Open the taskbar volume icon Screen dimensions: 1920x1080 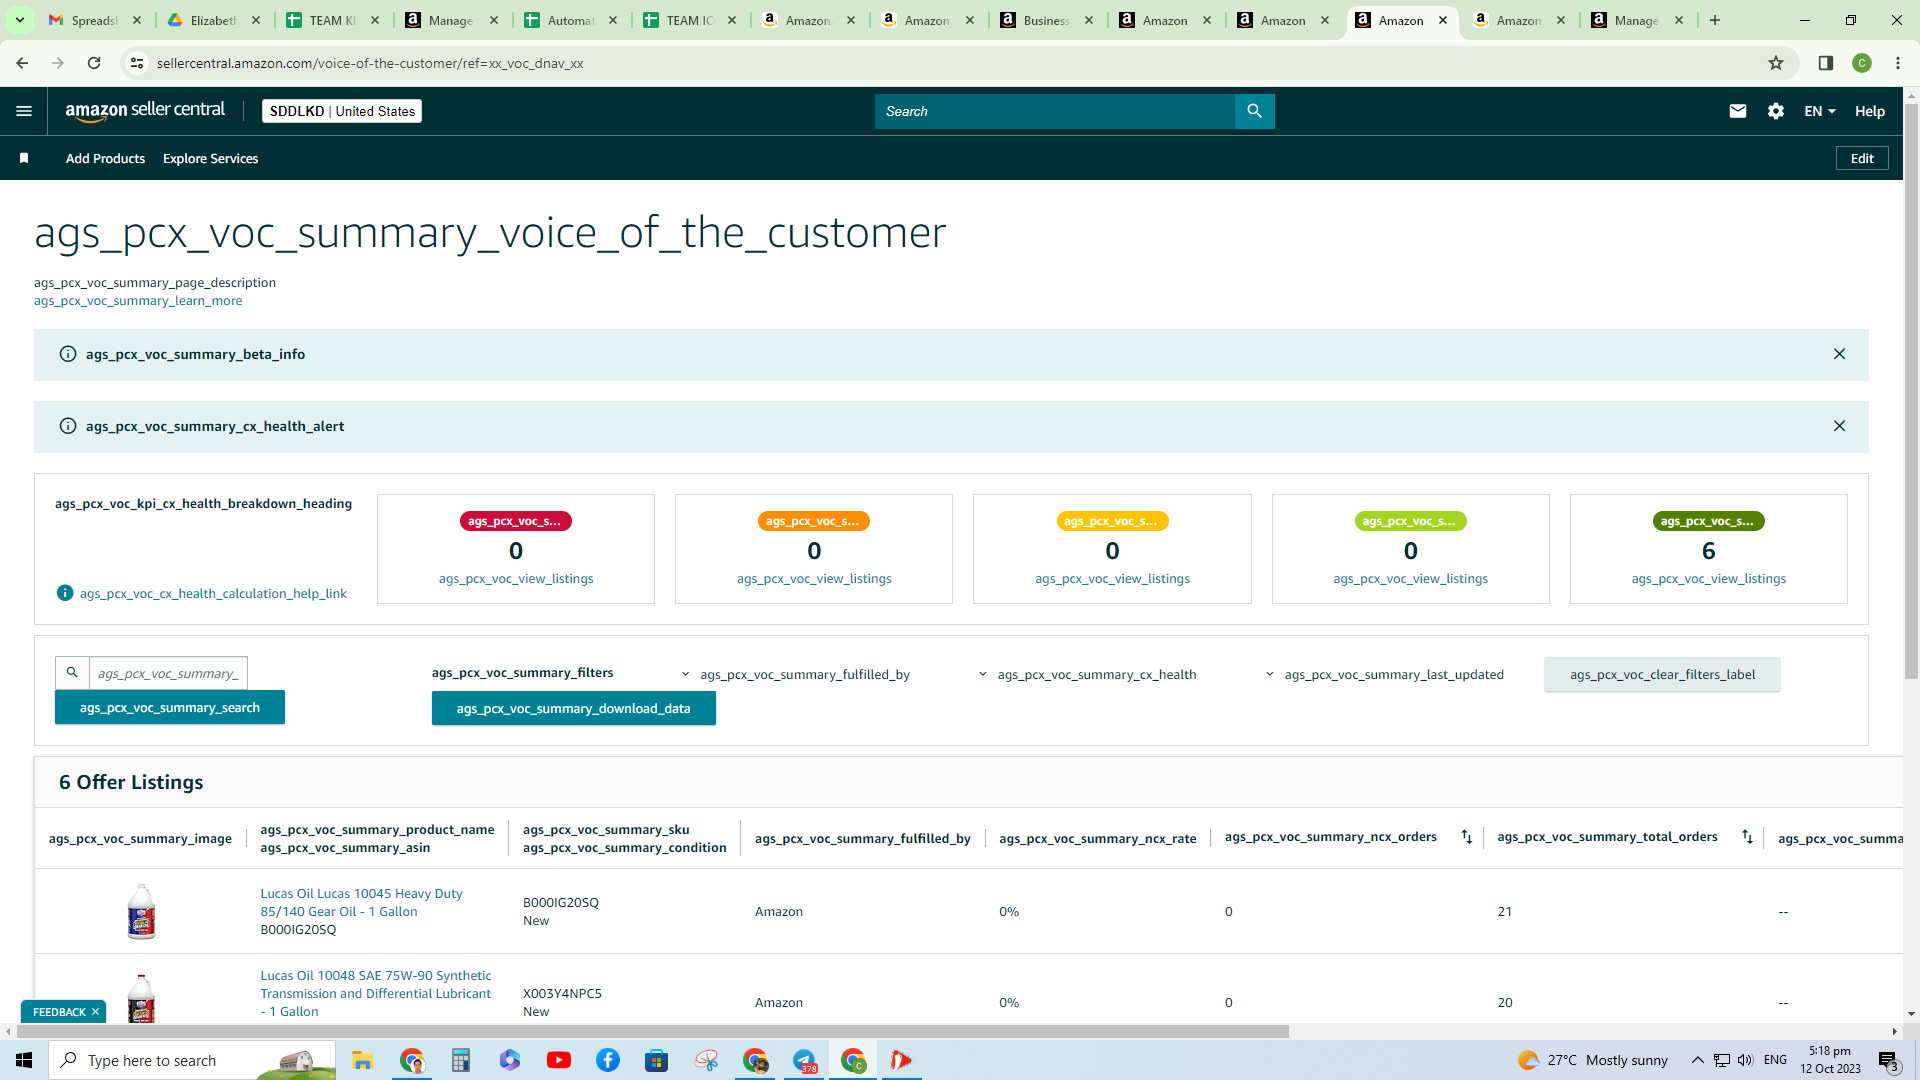pyautogui.click(x=1745, y=1060)
